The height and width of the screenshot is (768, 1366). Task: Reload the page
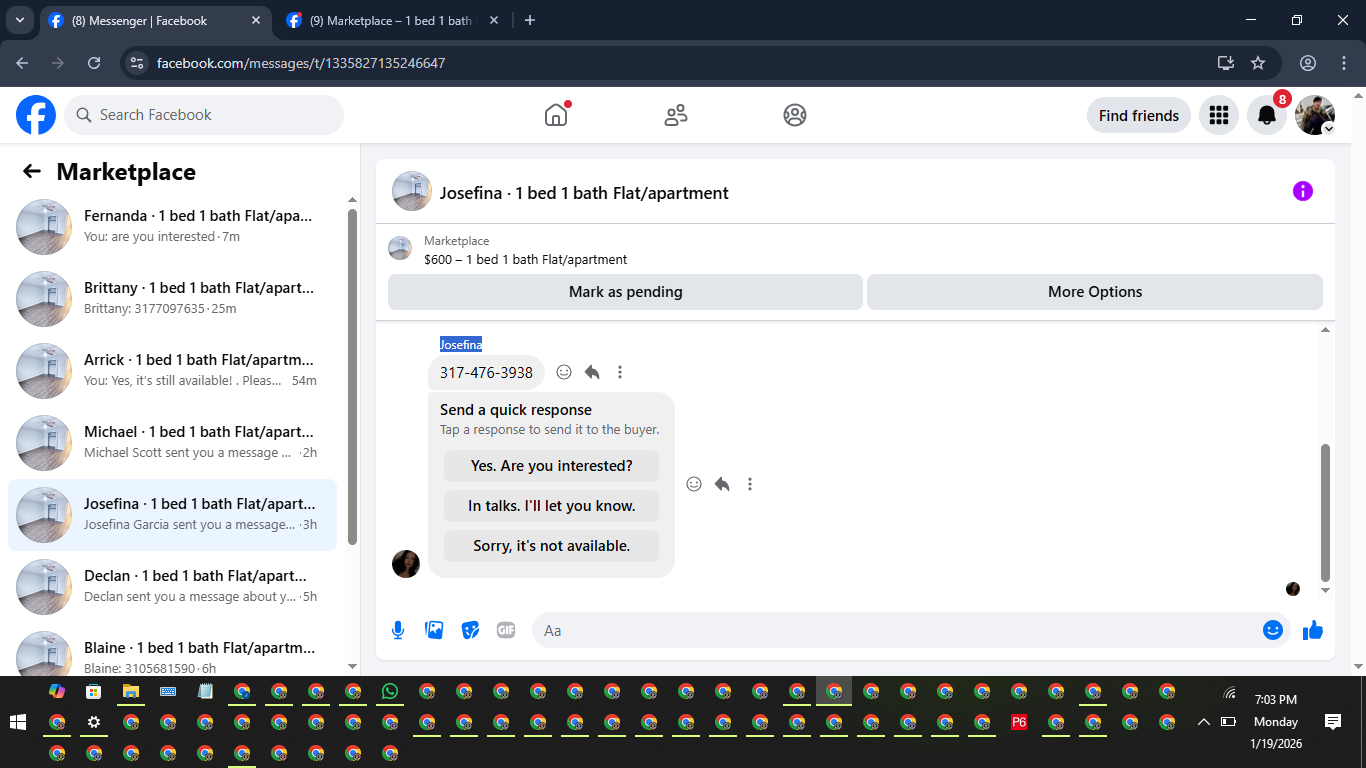94,62
